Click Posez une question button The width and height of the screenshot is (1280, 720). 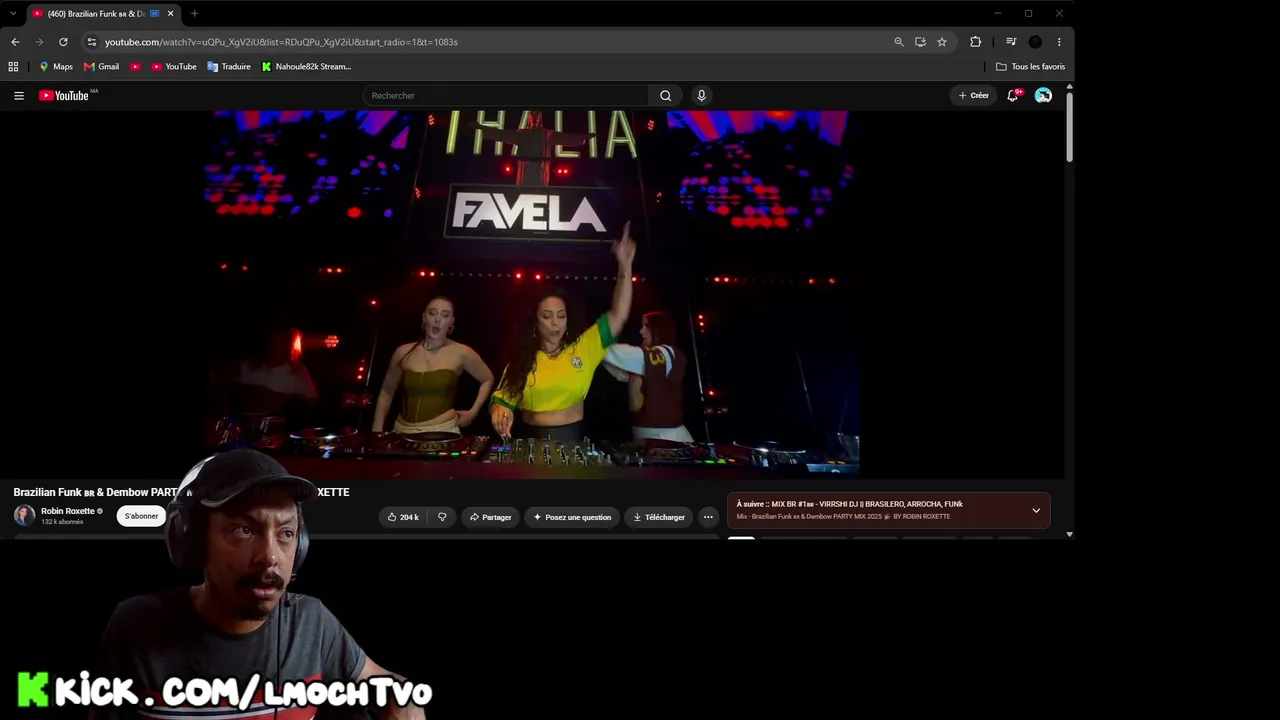[x=572, y=517]
